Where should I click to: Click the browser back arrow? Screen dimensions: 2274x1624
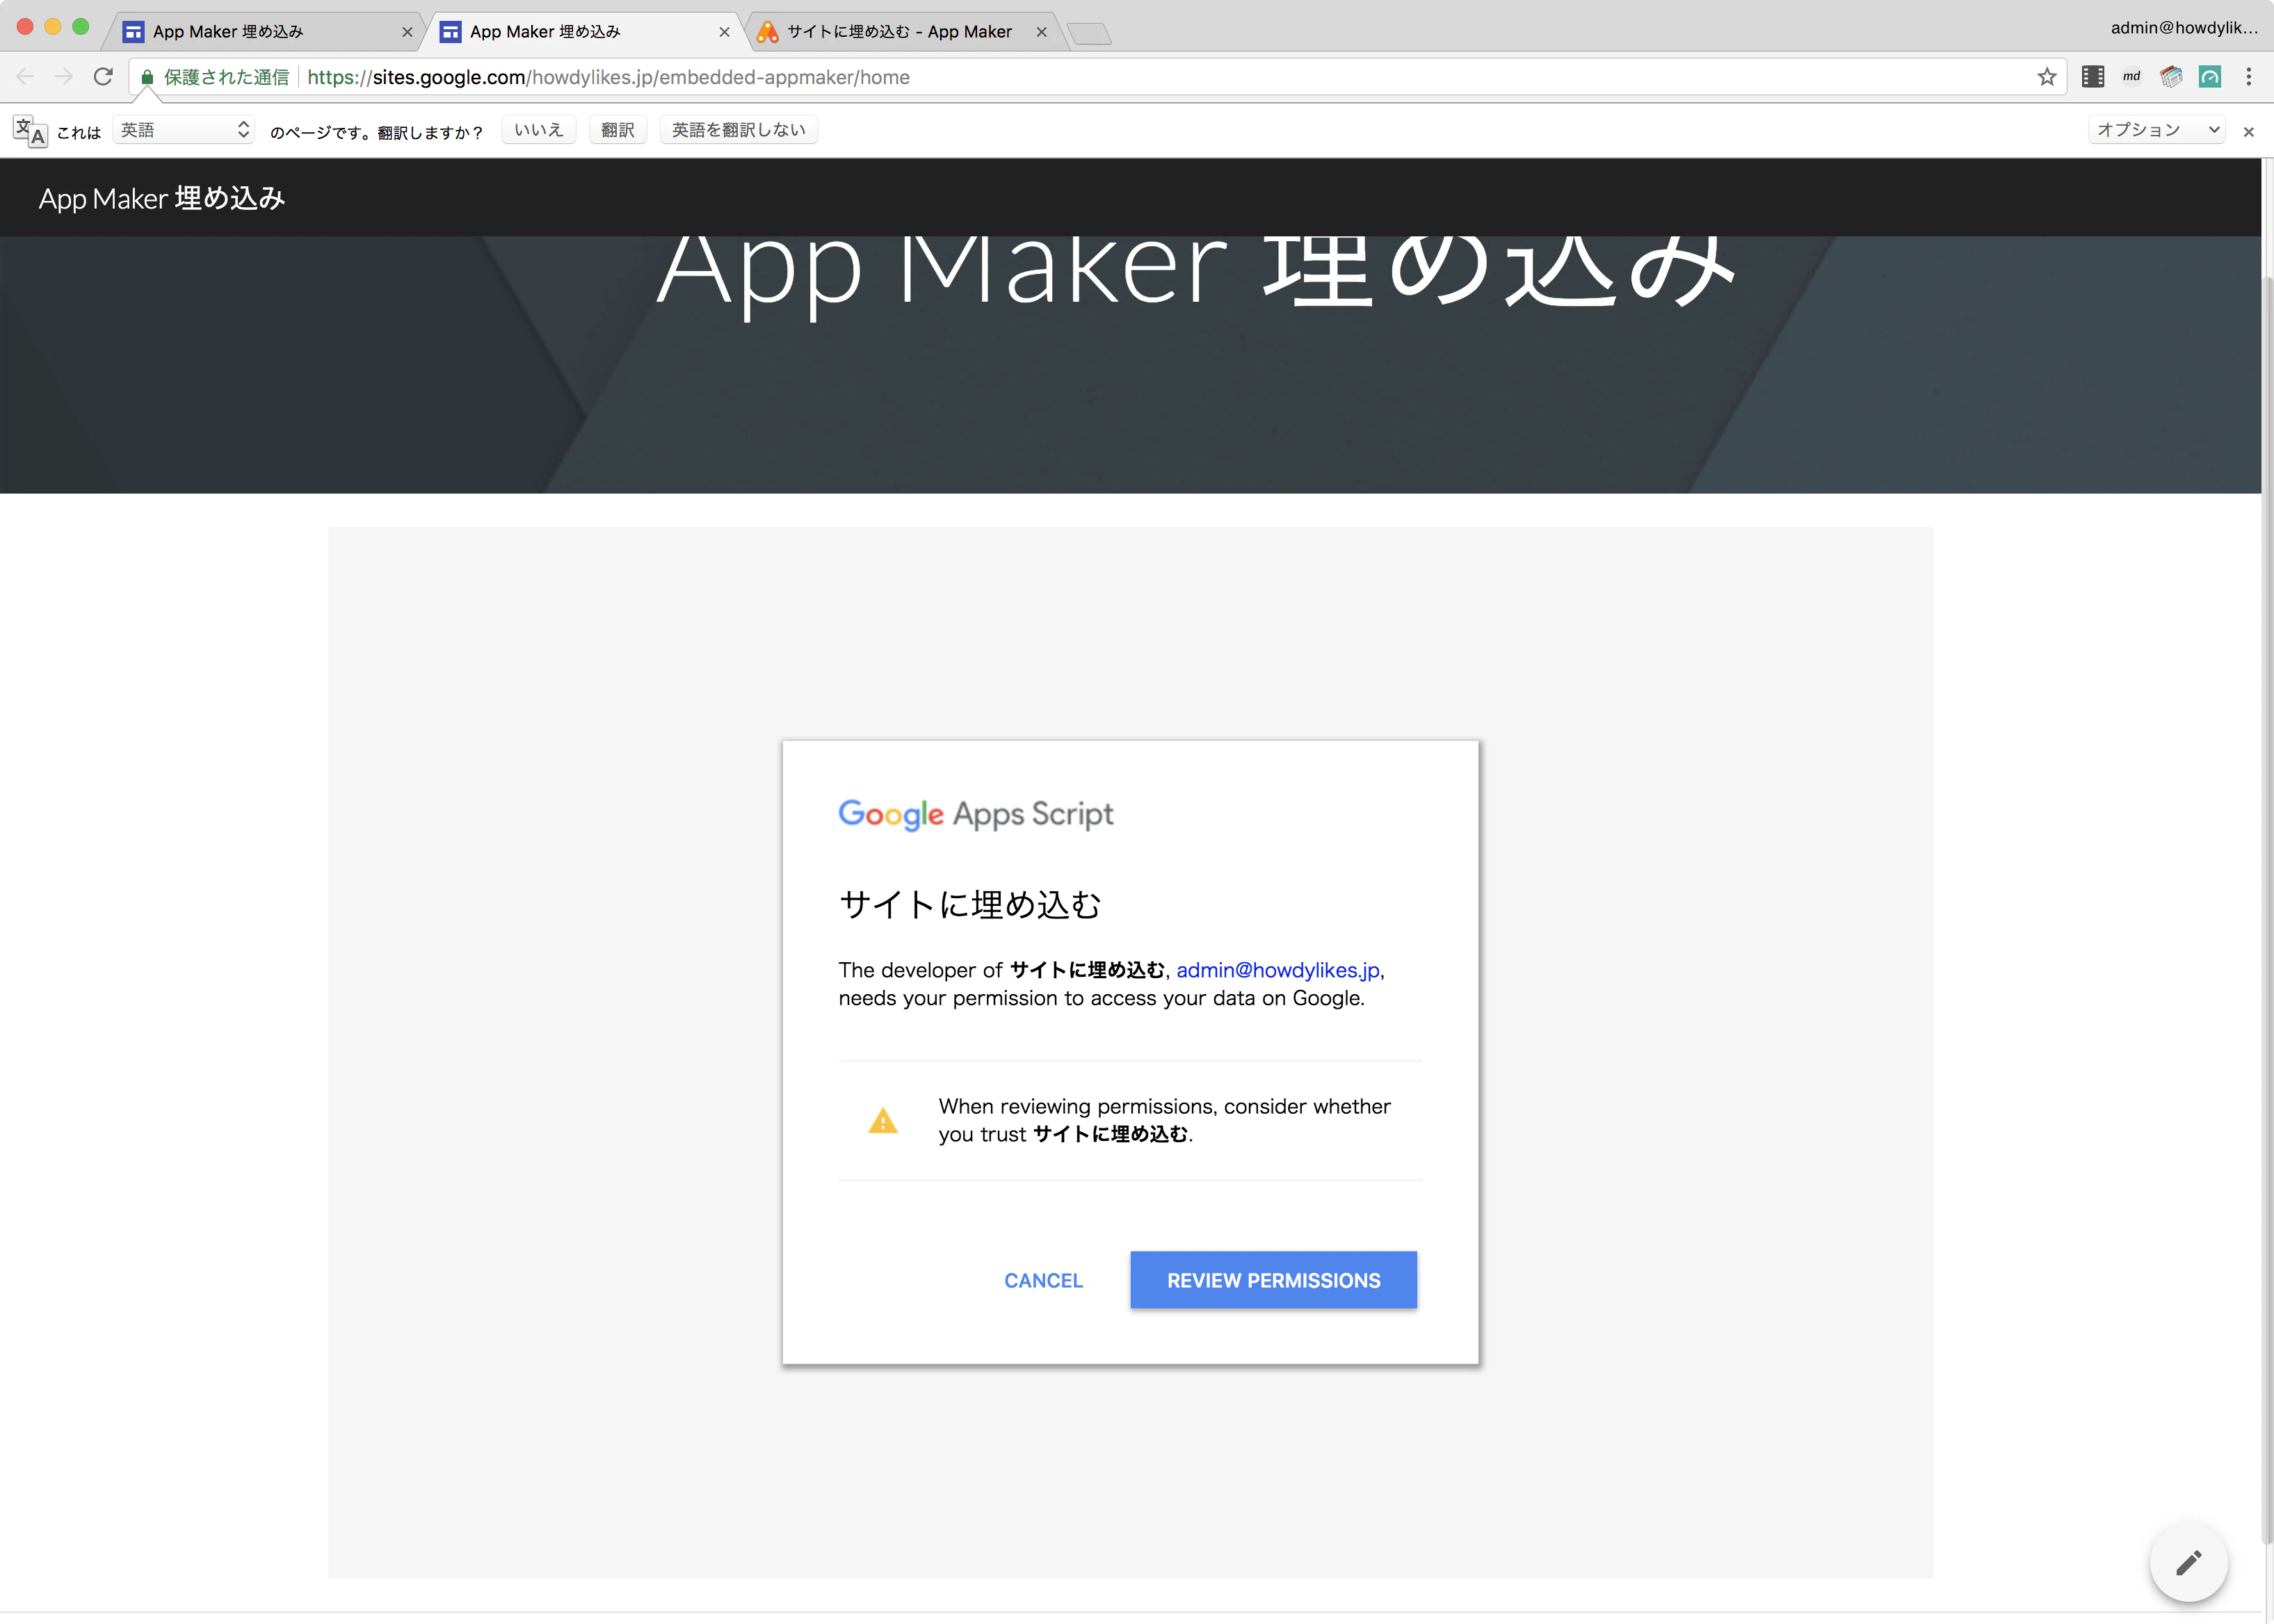coord(25,77)
